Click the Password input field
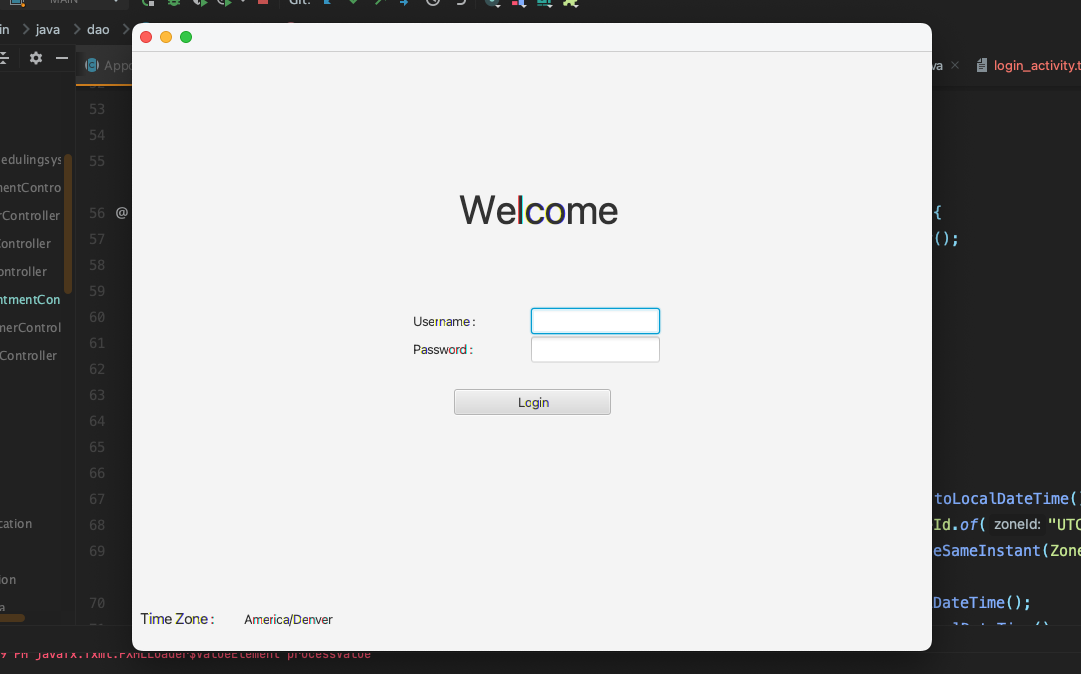 pyautogui.click(x=595, y=350)
